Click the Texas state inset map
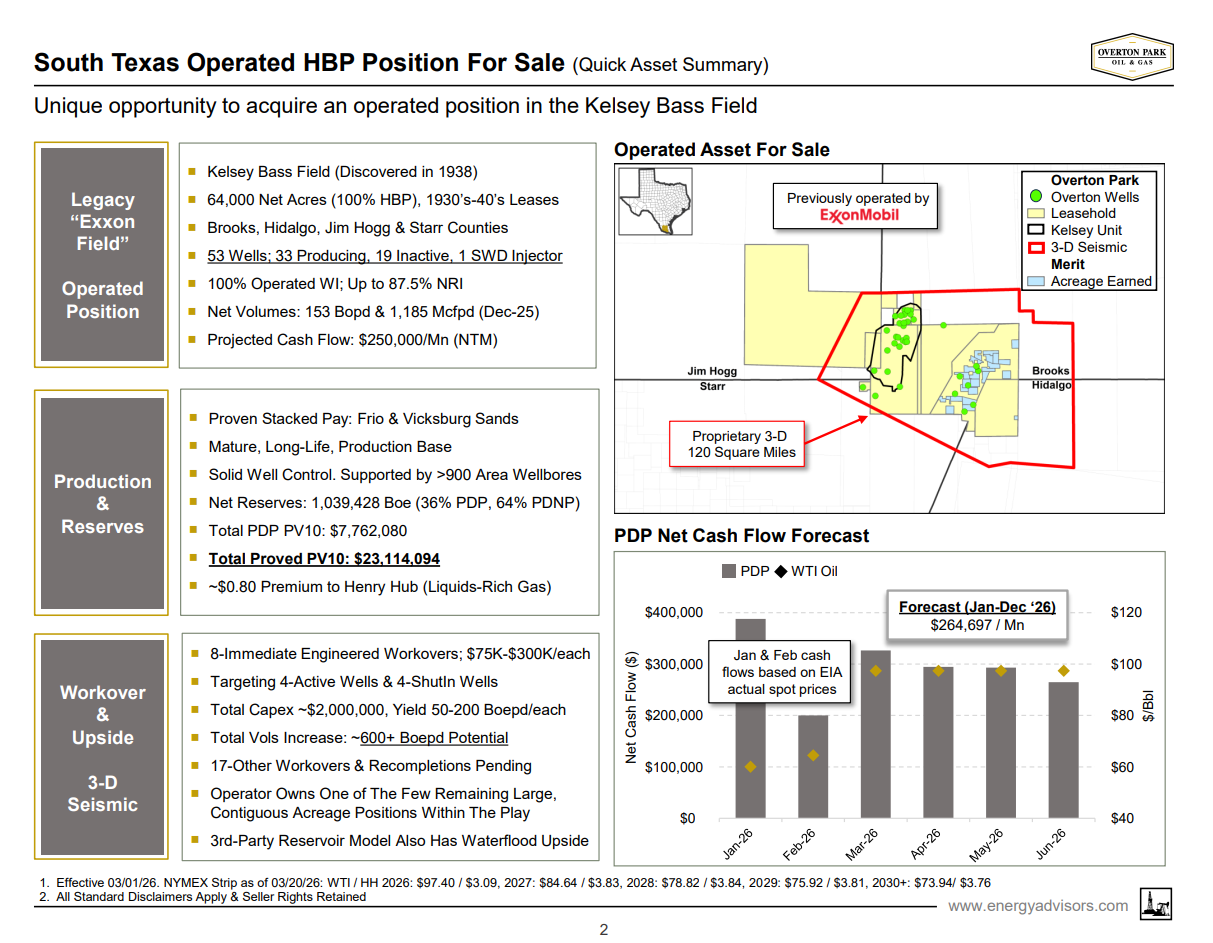Image resolution: width=1213 pixels, height=943 pixels. (x=651, y=203)
